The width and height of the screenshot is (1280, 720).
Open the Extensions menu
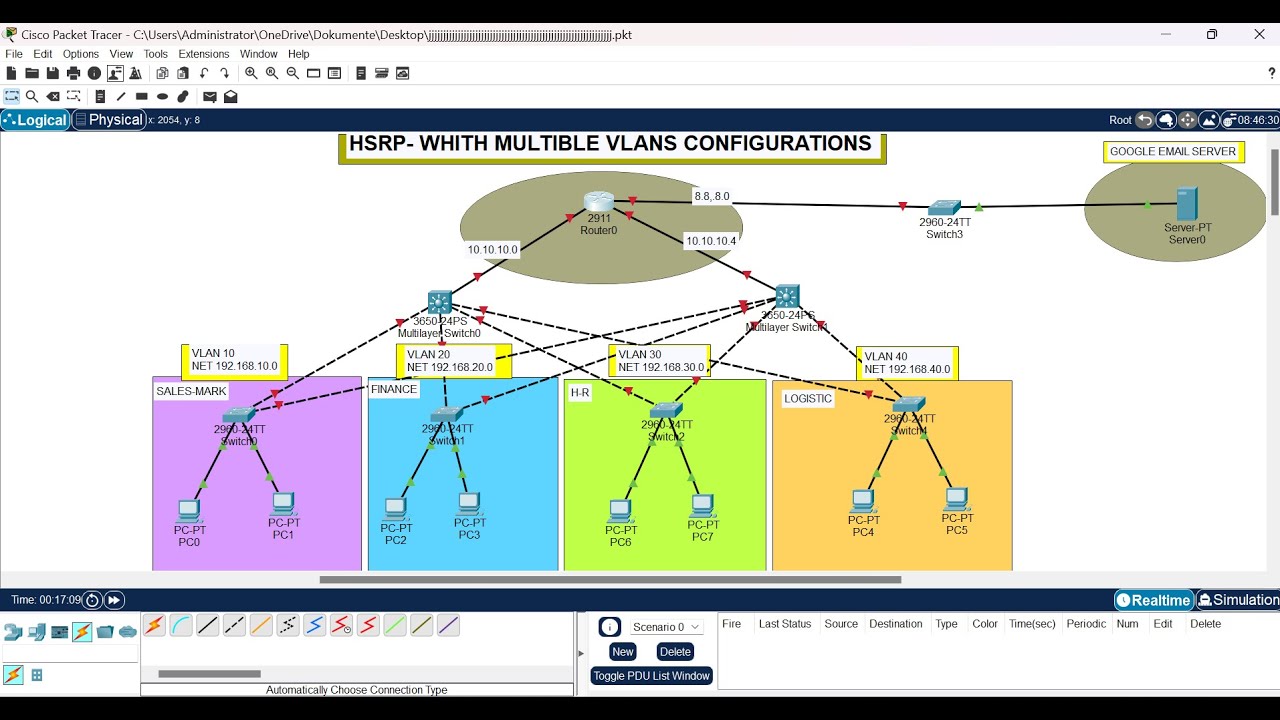(x=204, y=54)
